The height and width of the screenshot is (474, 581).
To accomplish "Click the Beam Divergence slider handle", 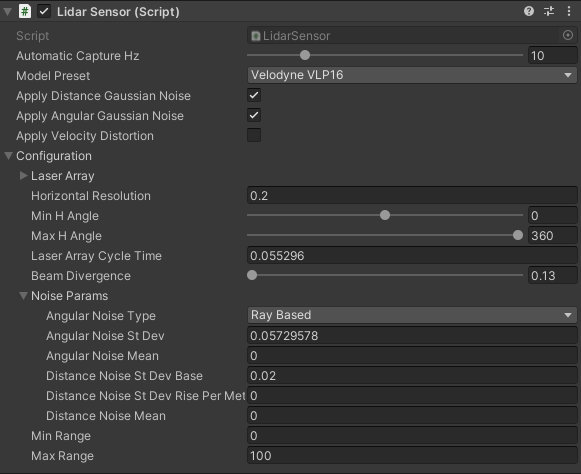I will [x=252, y=275].
